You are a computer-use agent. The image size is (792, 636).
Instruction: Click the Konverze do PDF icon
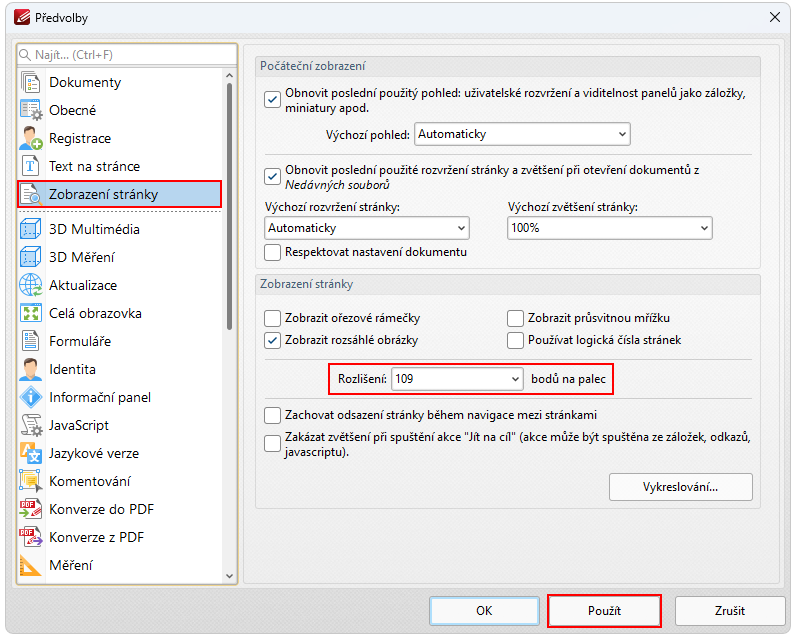coord(30,509)
